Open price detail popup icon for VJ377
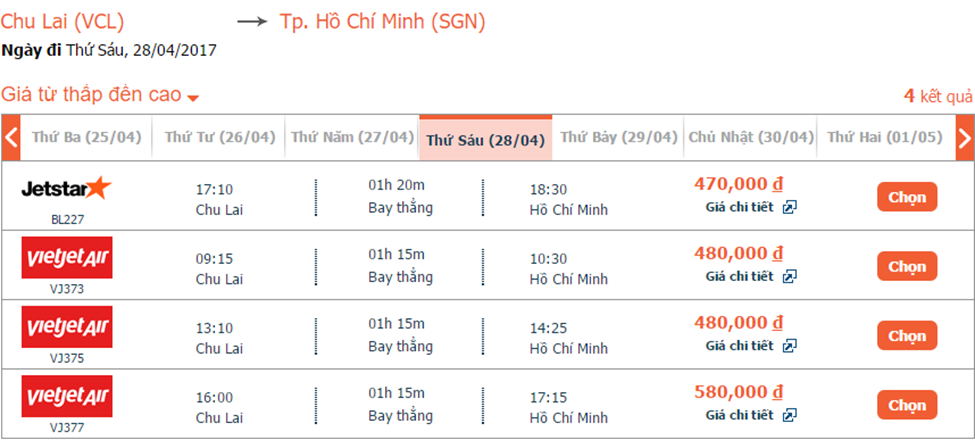Screen dimensions: 975x440 pos(790,415)
